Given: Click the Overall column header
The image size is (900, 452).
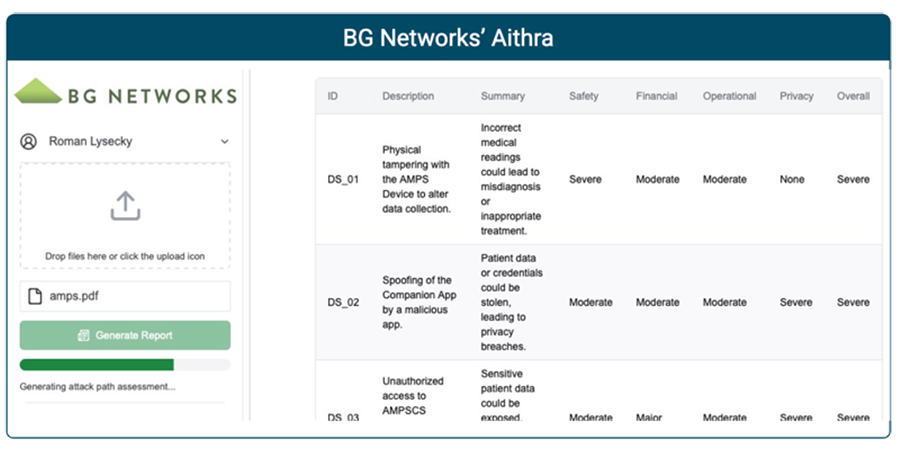Looking at the screenshot, I should click(x=853, y=97).
